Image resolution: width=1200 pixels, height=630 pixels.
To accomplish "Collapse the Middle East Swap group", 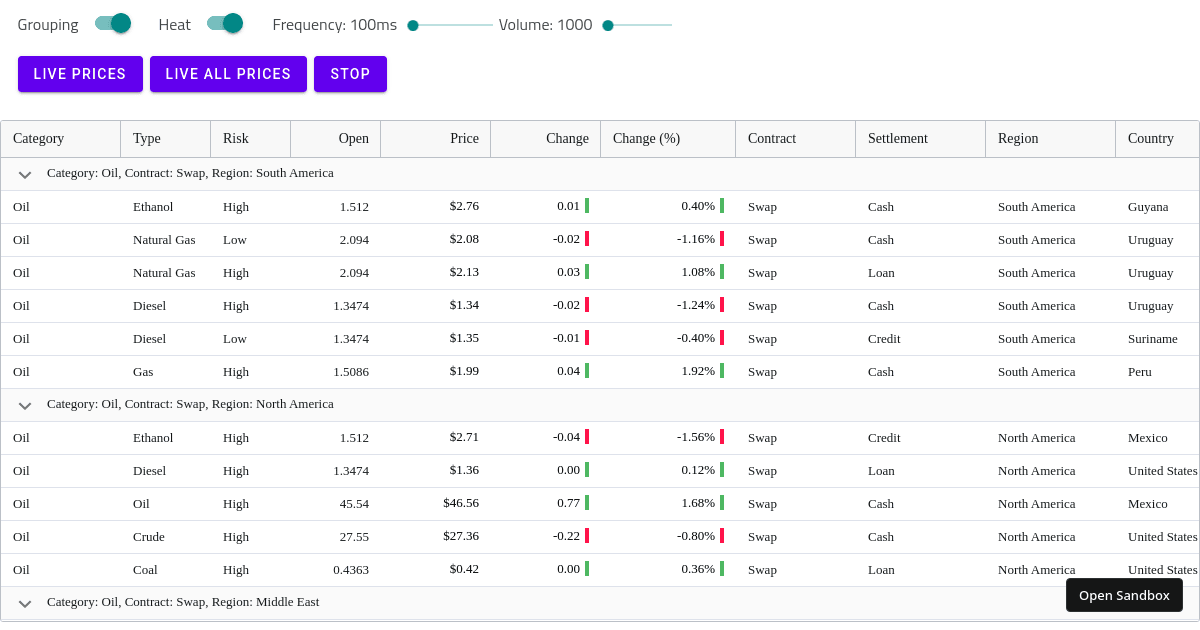I will point(25,603).
